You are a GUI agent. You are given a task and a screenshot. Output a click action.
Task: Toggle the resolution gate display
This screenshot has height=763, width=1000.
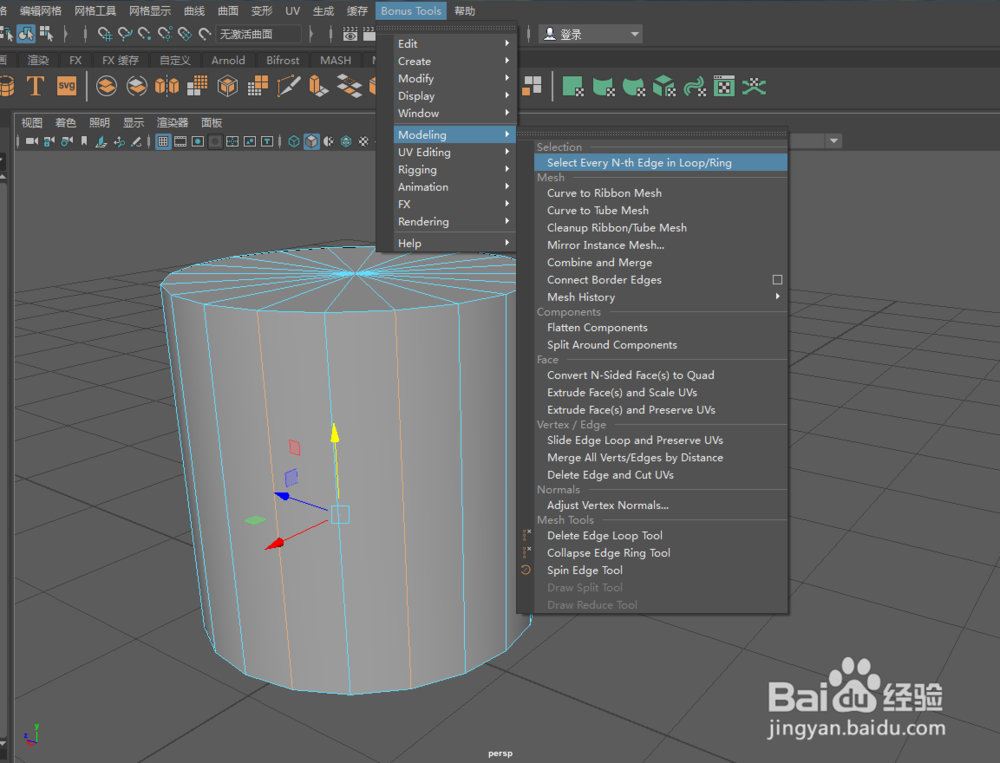pyautogui.click(x=198, y=141)
